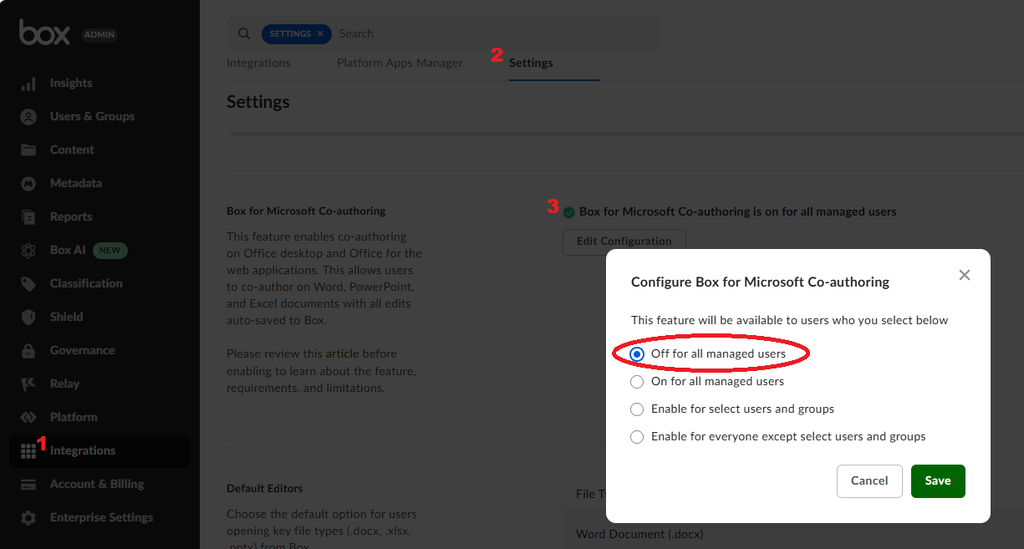This screenshot has width=1024, height=549.
Task: Choose Enable for select users and groups
Action: 637,409
